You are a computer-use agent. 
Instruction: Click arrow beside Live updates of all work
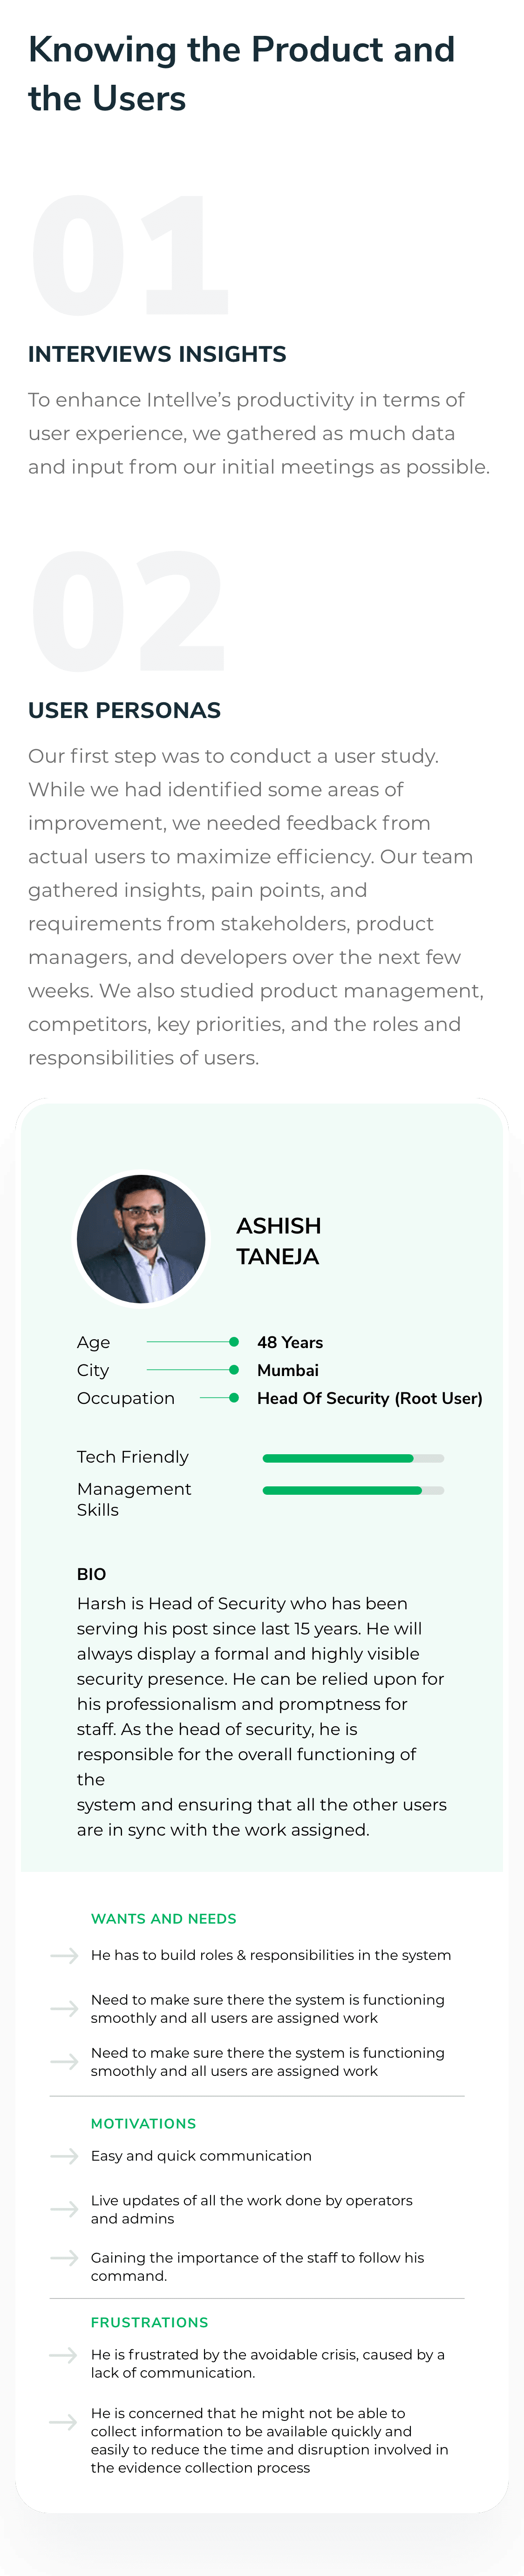click(x=64, y=2209)
